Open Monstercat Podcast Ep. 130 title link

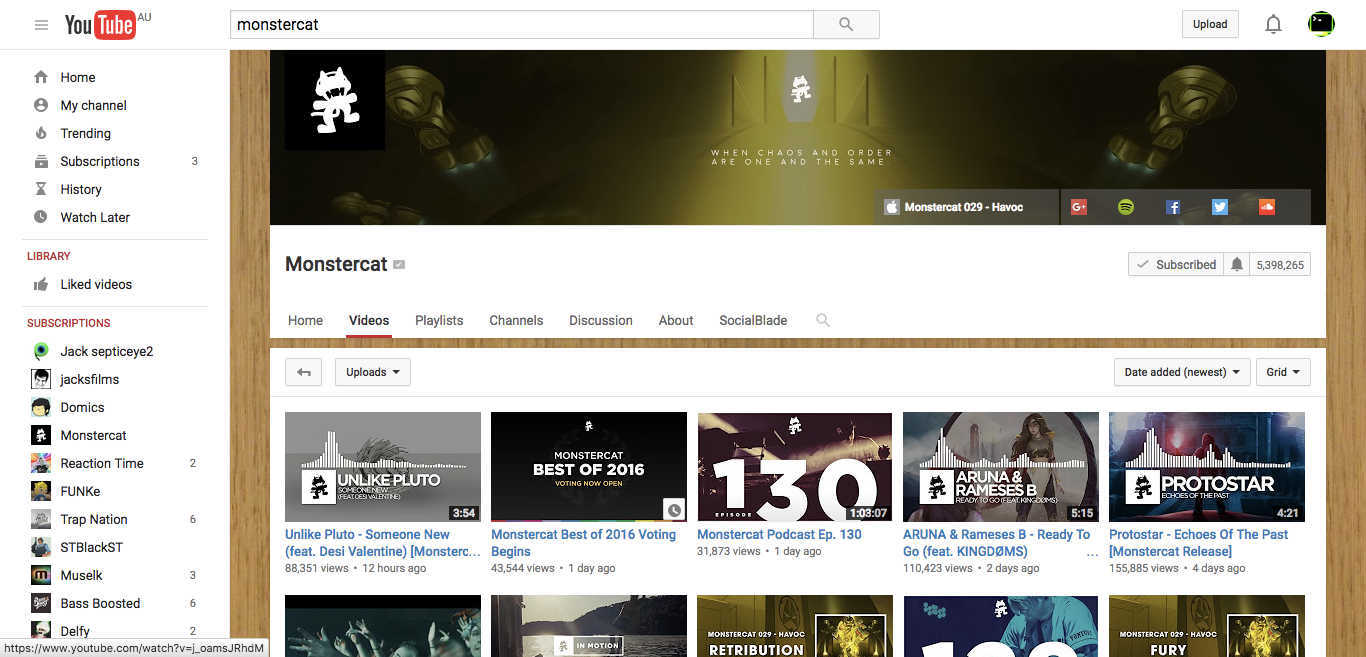tap(779, 534)
